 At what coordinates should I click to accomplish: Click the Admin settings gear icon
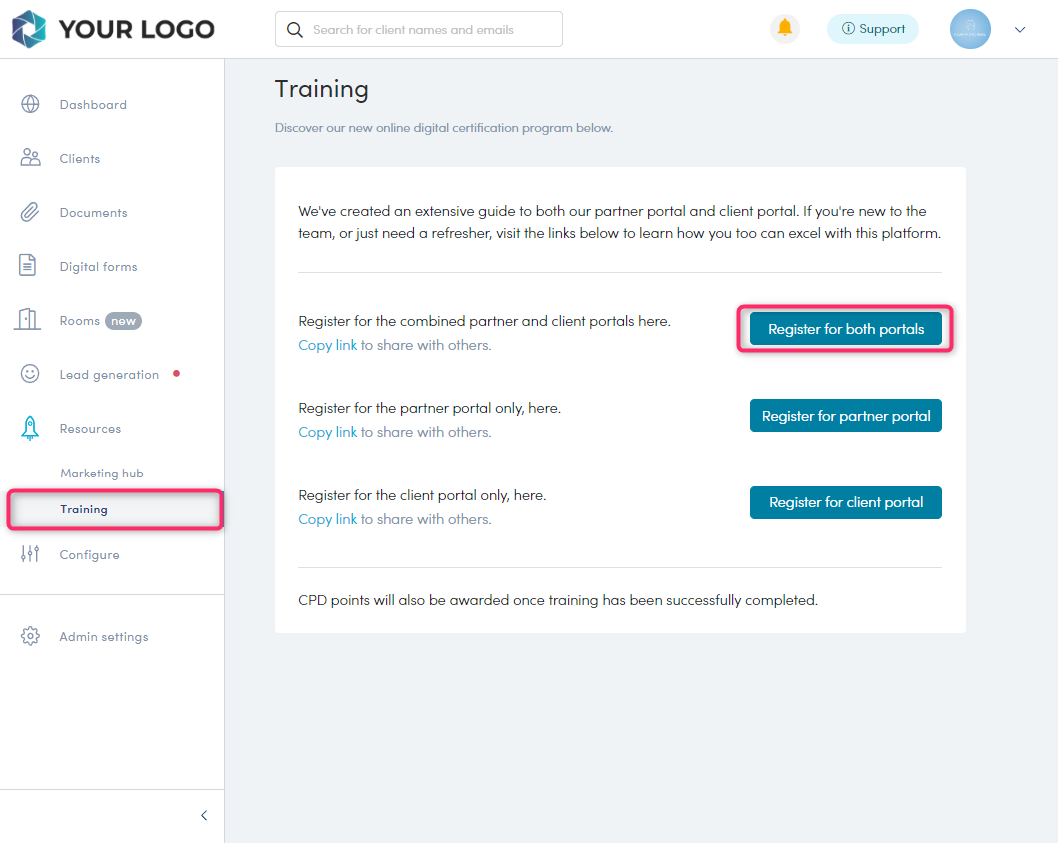(30, 636)
